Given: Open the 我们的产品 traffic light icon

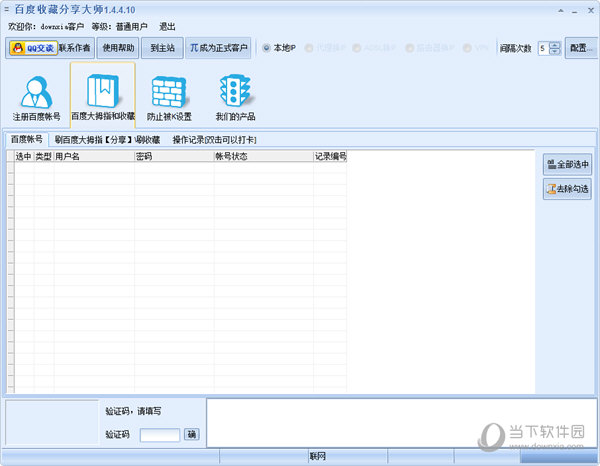Looking at the screenshot, I should coord(235,98).
